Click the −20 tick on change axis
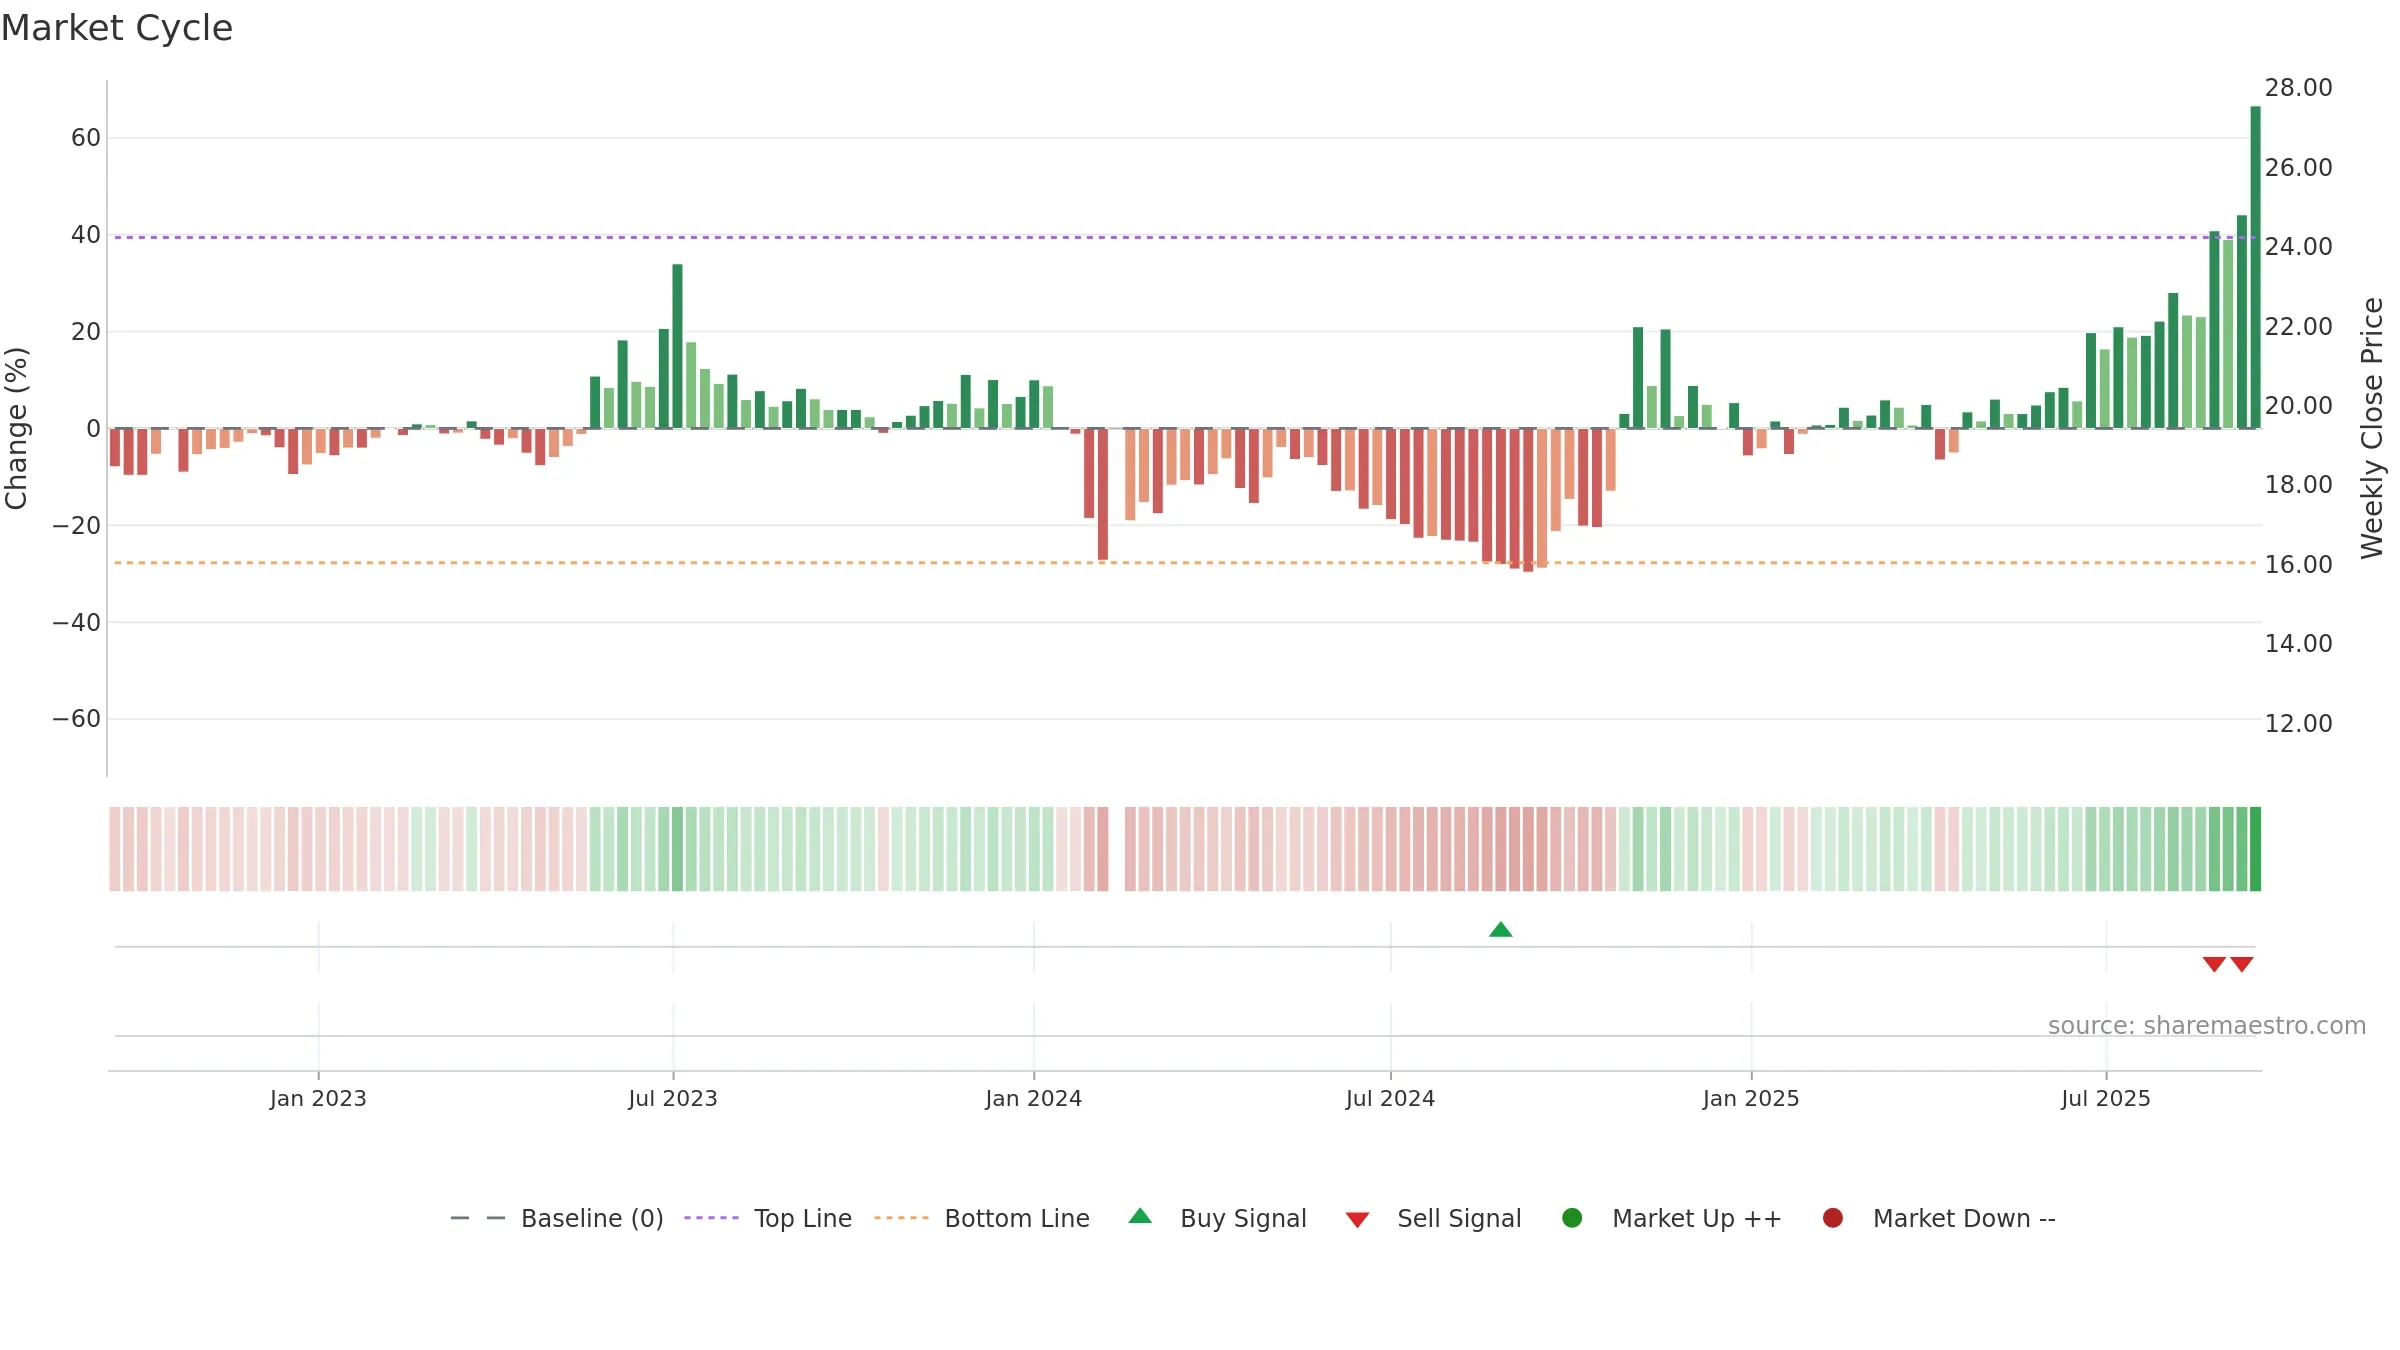The image size is (2400, 1350). [77, 525]
